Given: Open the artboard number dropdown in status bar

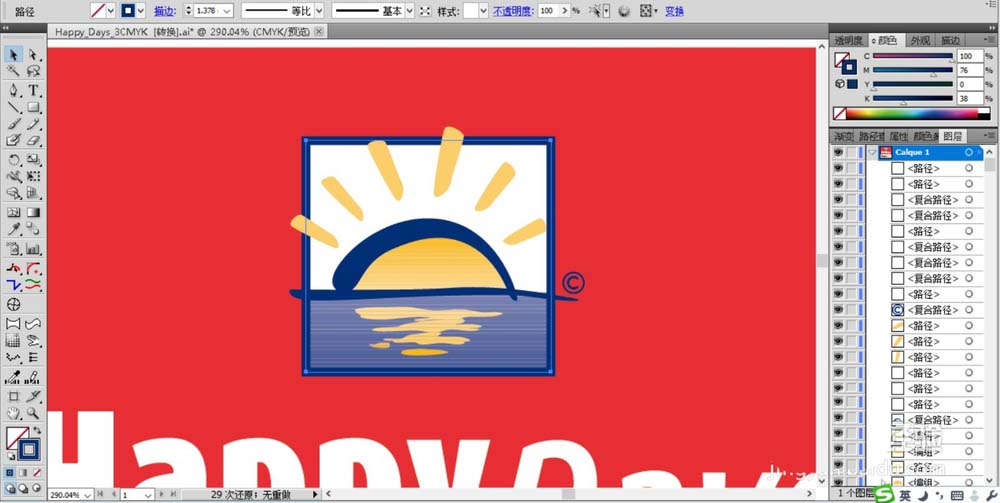Looking at the screenshot, I should 149,495.
